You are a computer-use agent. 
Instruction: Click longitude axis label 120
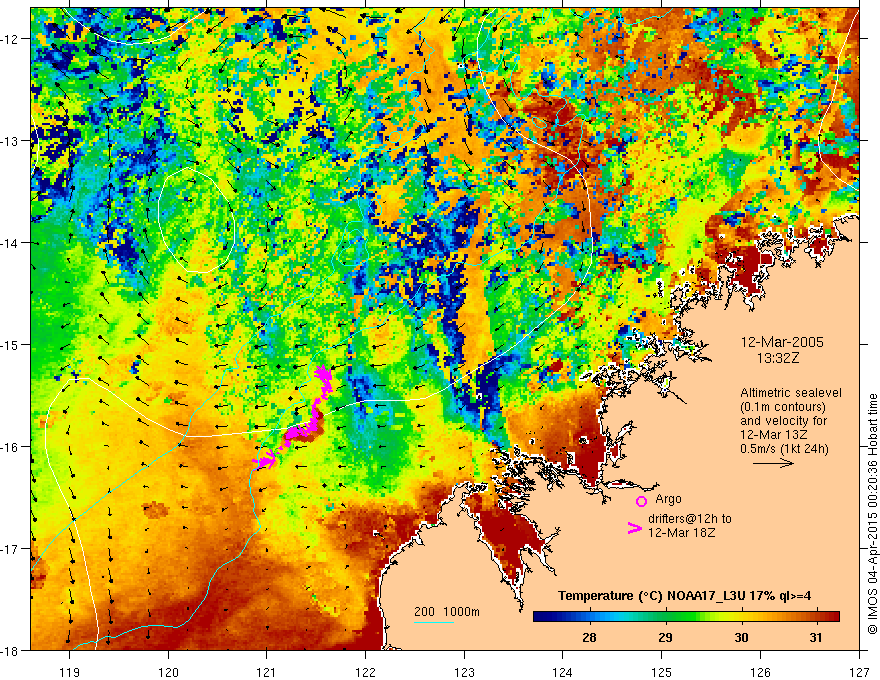[168, 673]
